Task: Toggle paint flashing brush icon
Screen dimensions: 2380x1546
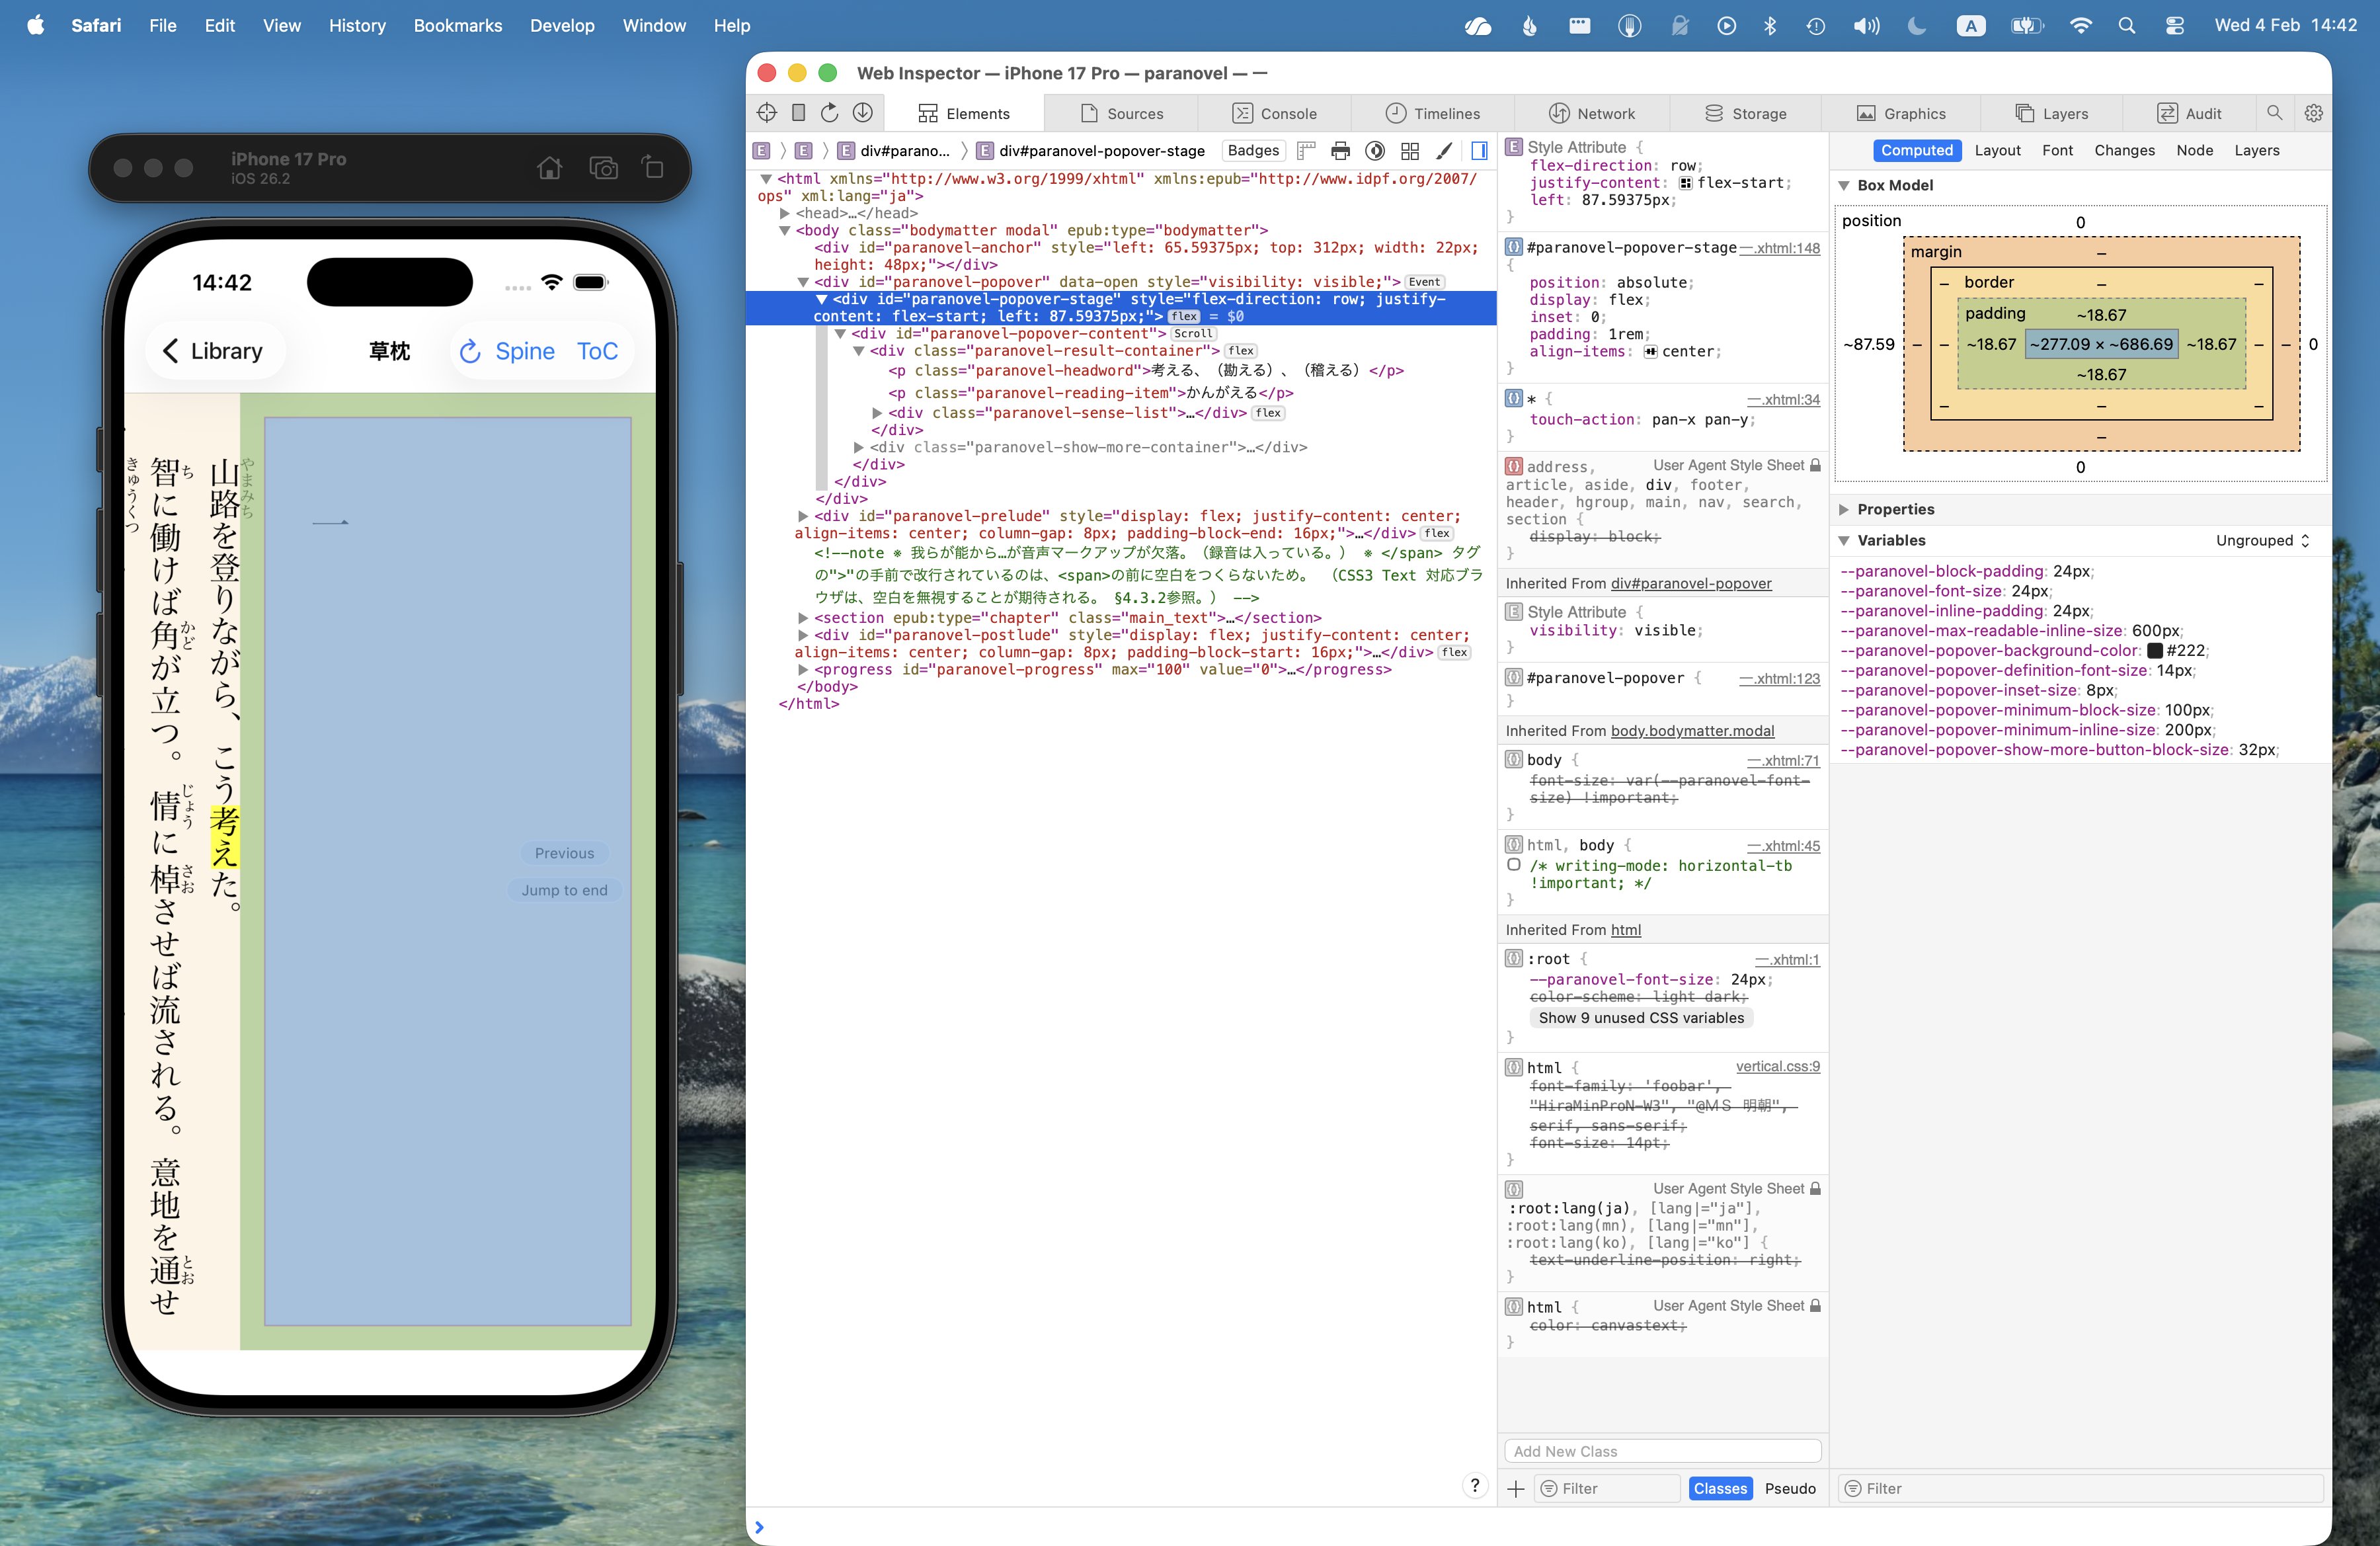Action: pyautogui.click(x=1444, y=151)
